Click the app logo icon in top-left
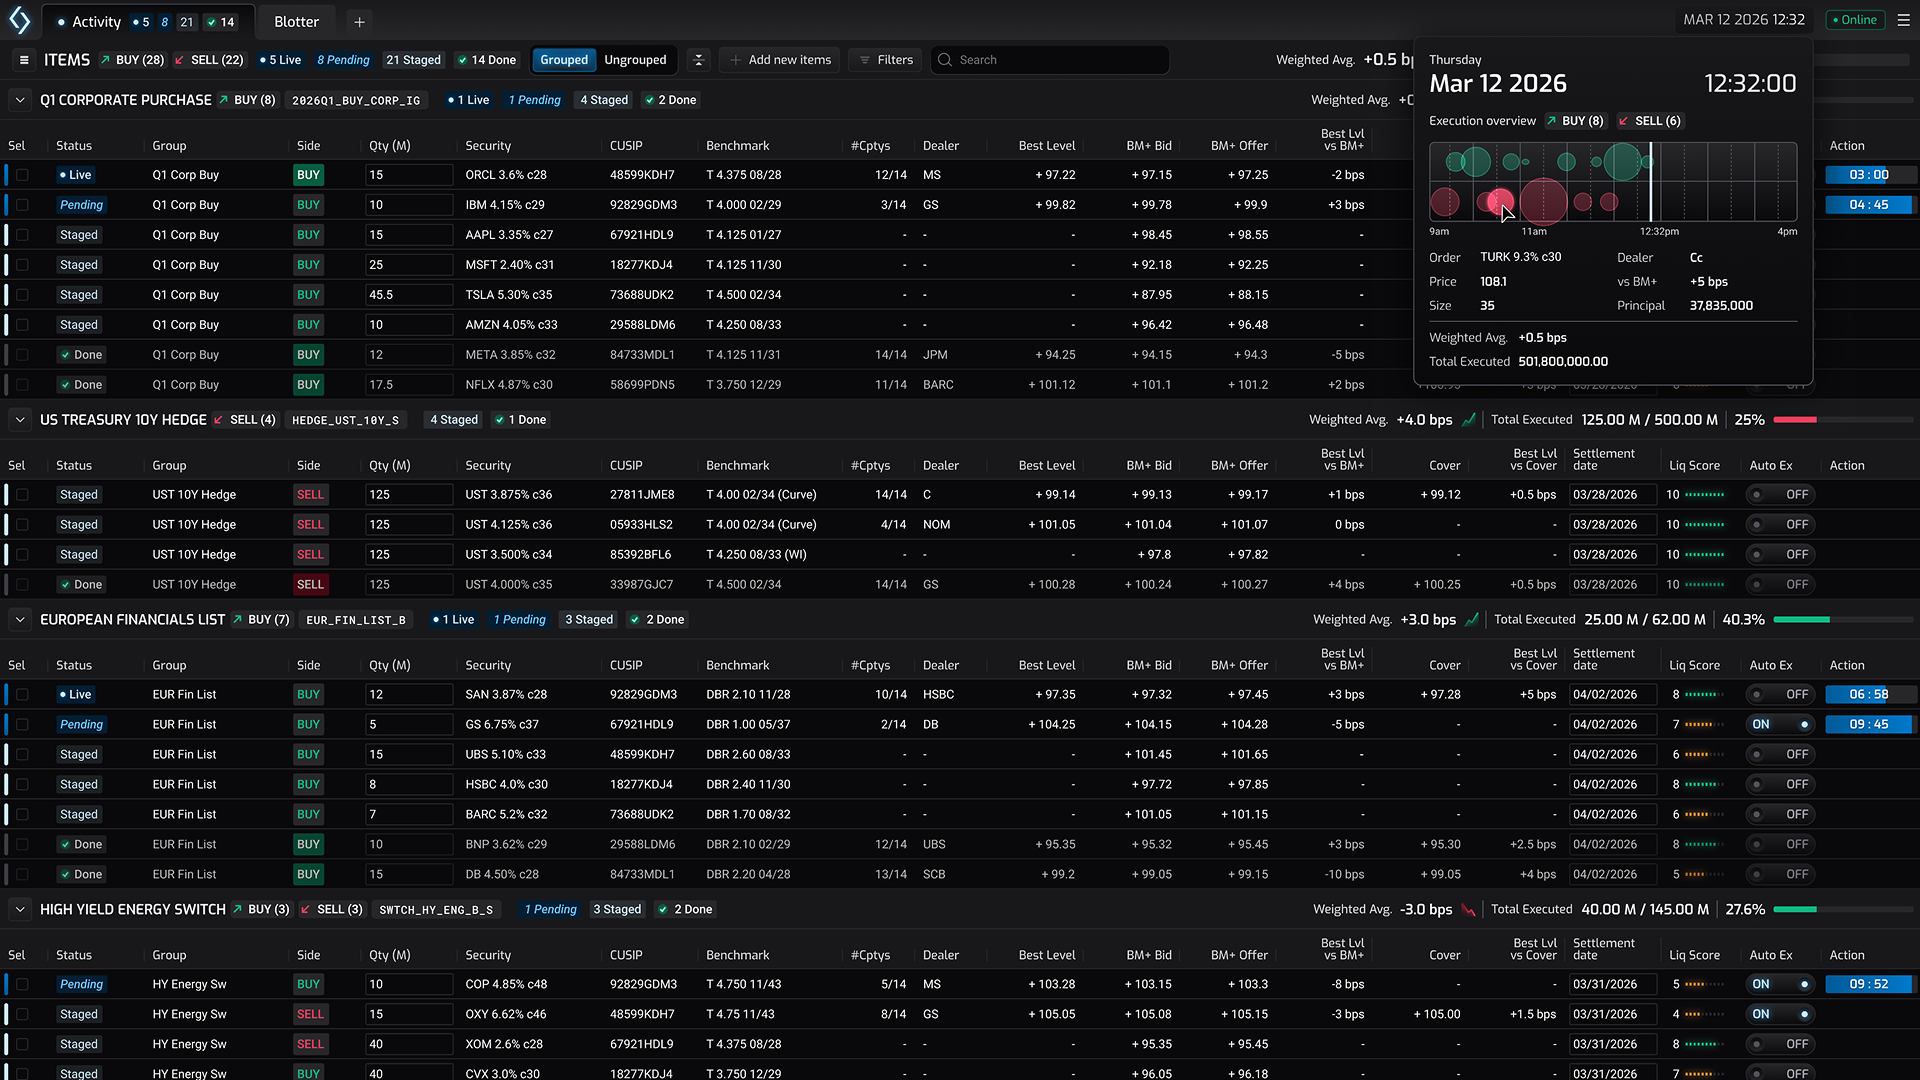Image resolution: width=1920 pixels, height=1080 pixels. tap(20, 20)
